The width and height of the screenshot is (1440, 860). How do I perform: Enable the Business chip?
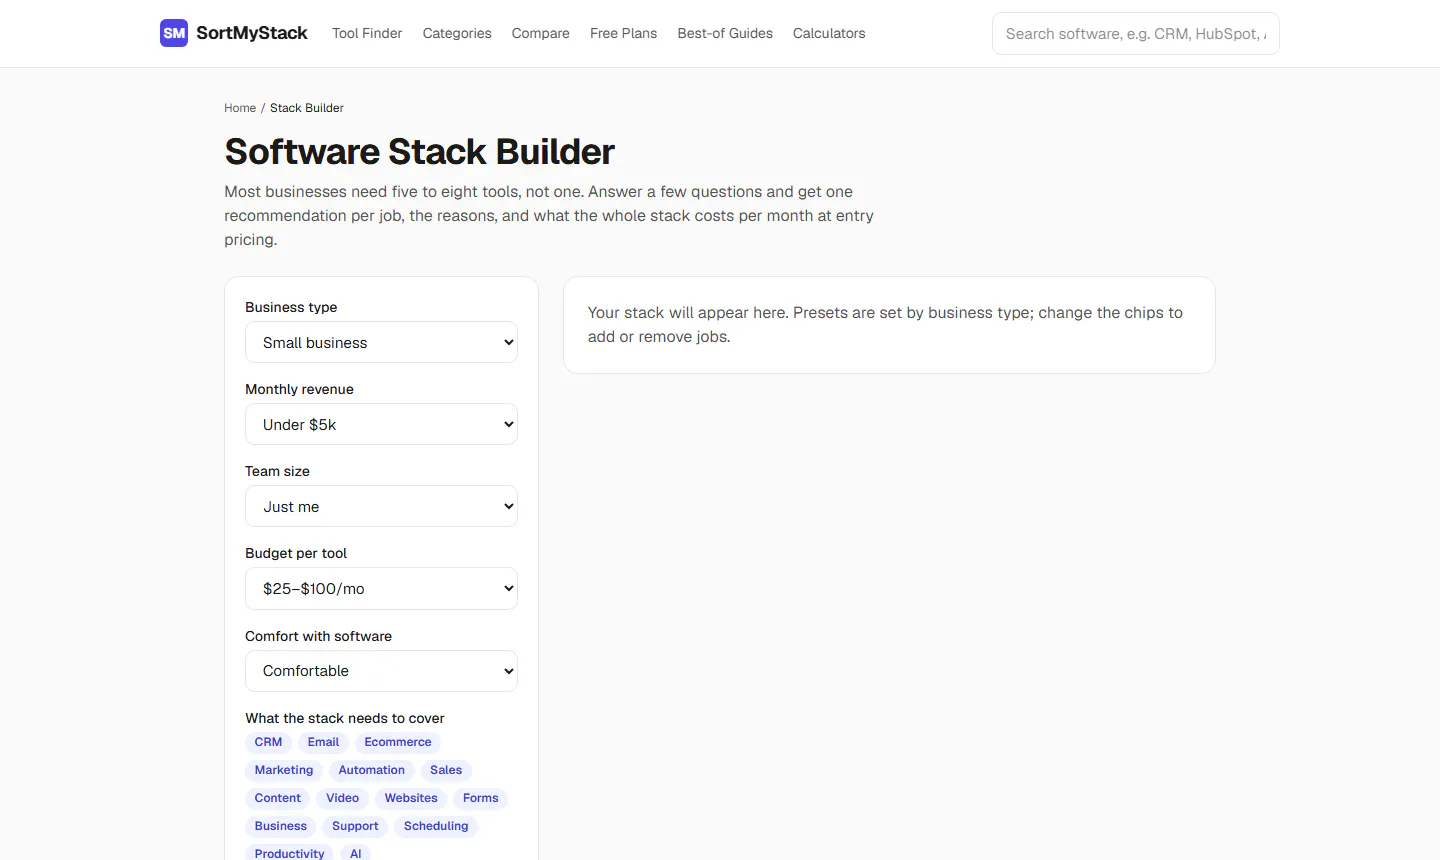[x=281, y=826]
